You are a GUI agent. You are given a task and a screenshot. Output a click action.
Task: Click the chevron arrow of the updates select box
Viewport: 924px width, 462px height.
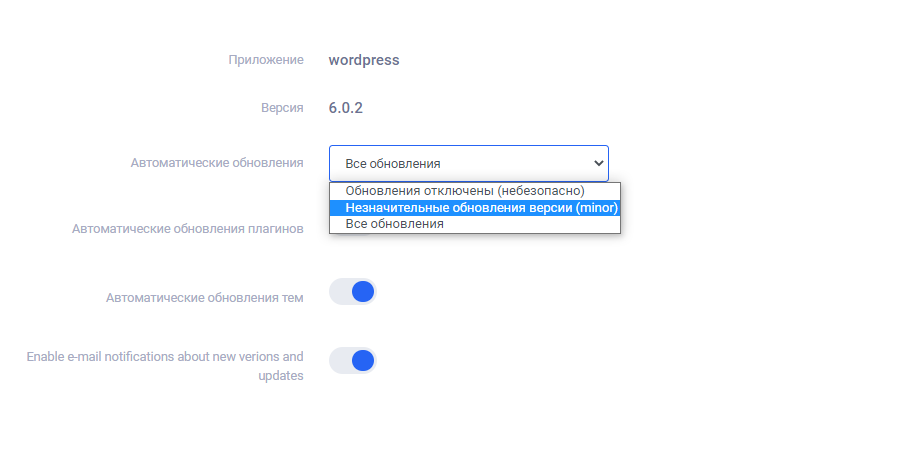599,163
